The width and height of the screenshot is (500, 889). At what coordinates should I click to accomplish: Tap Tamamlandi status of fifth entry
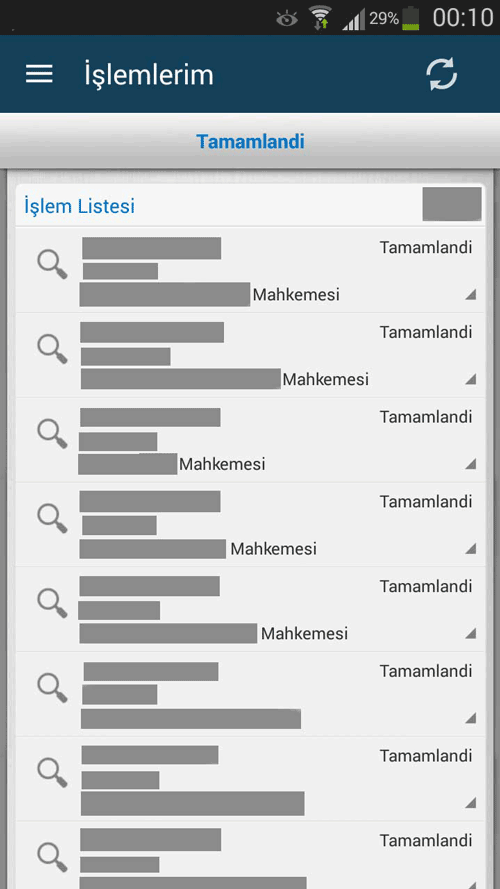426,586
